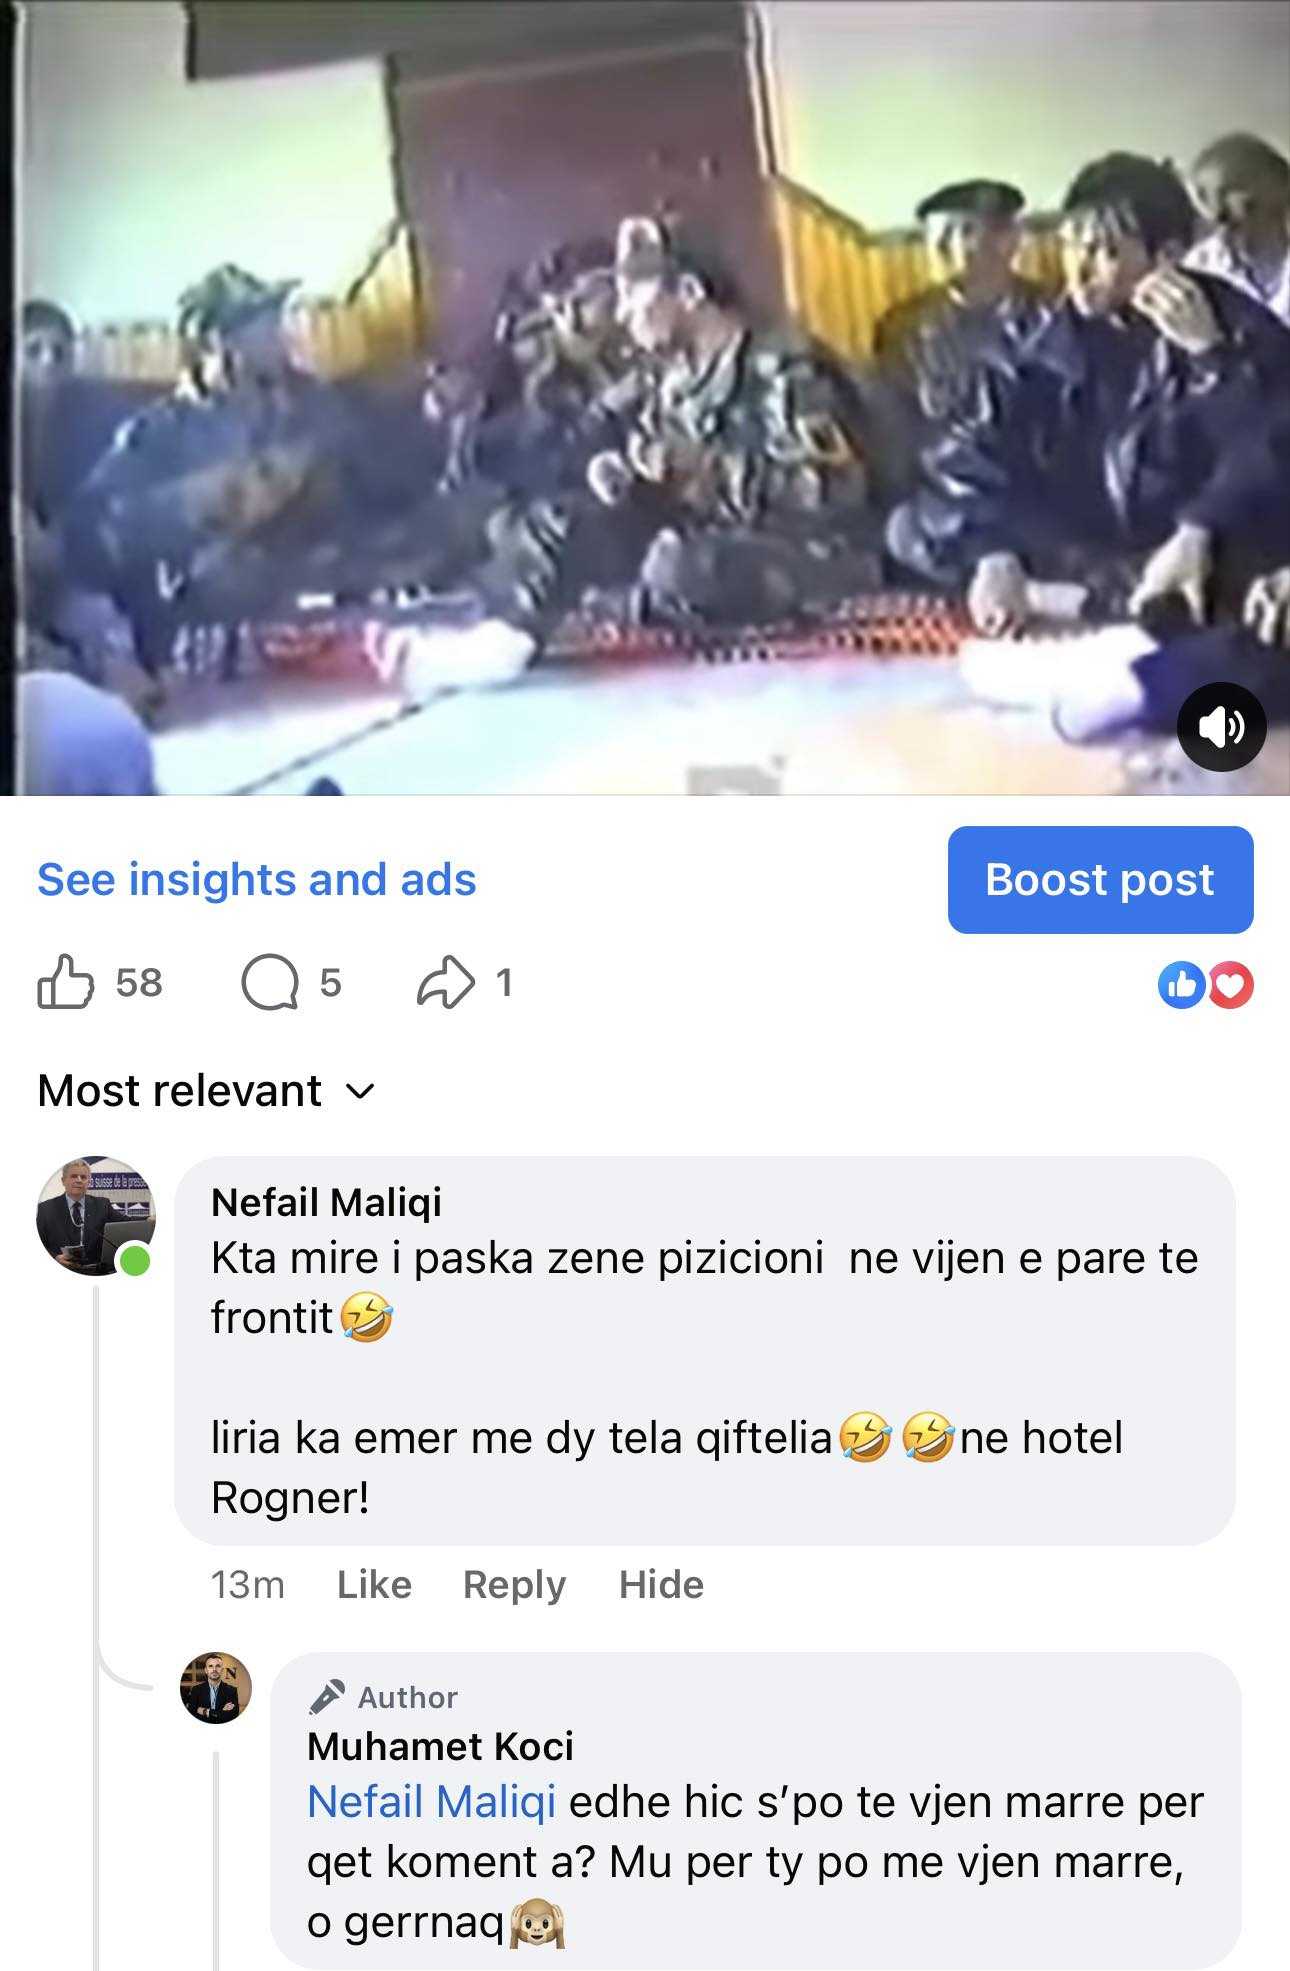Image resolution: width=1290 pixels, height=1971 pixels.
Task: Open the Muhamet Koci author name
Action: (440, 1746)
